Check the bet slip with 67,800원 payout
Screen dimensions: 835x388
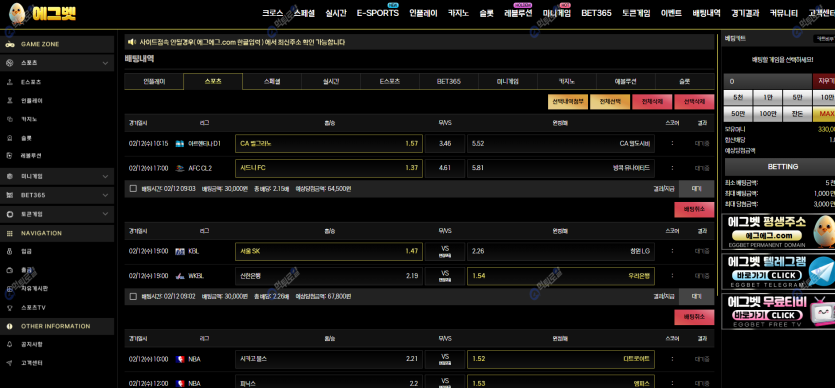pyautogui.click(x=133, y=295)
